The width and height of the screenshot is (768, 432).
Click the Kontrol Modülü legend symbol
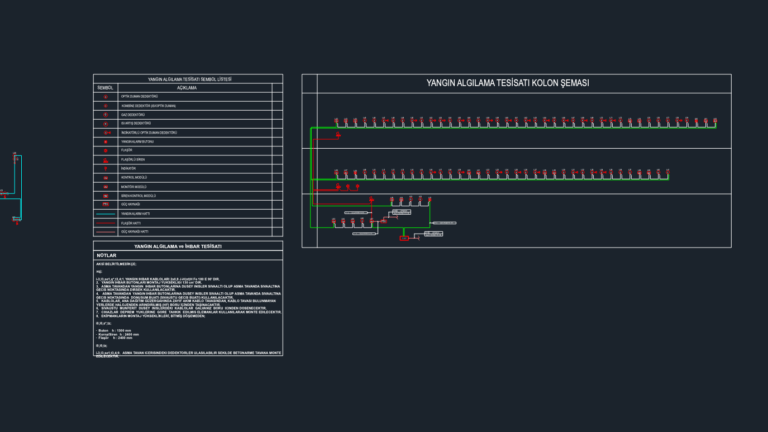105,178
